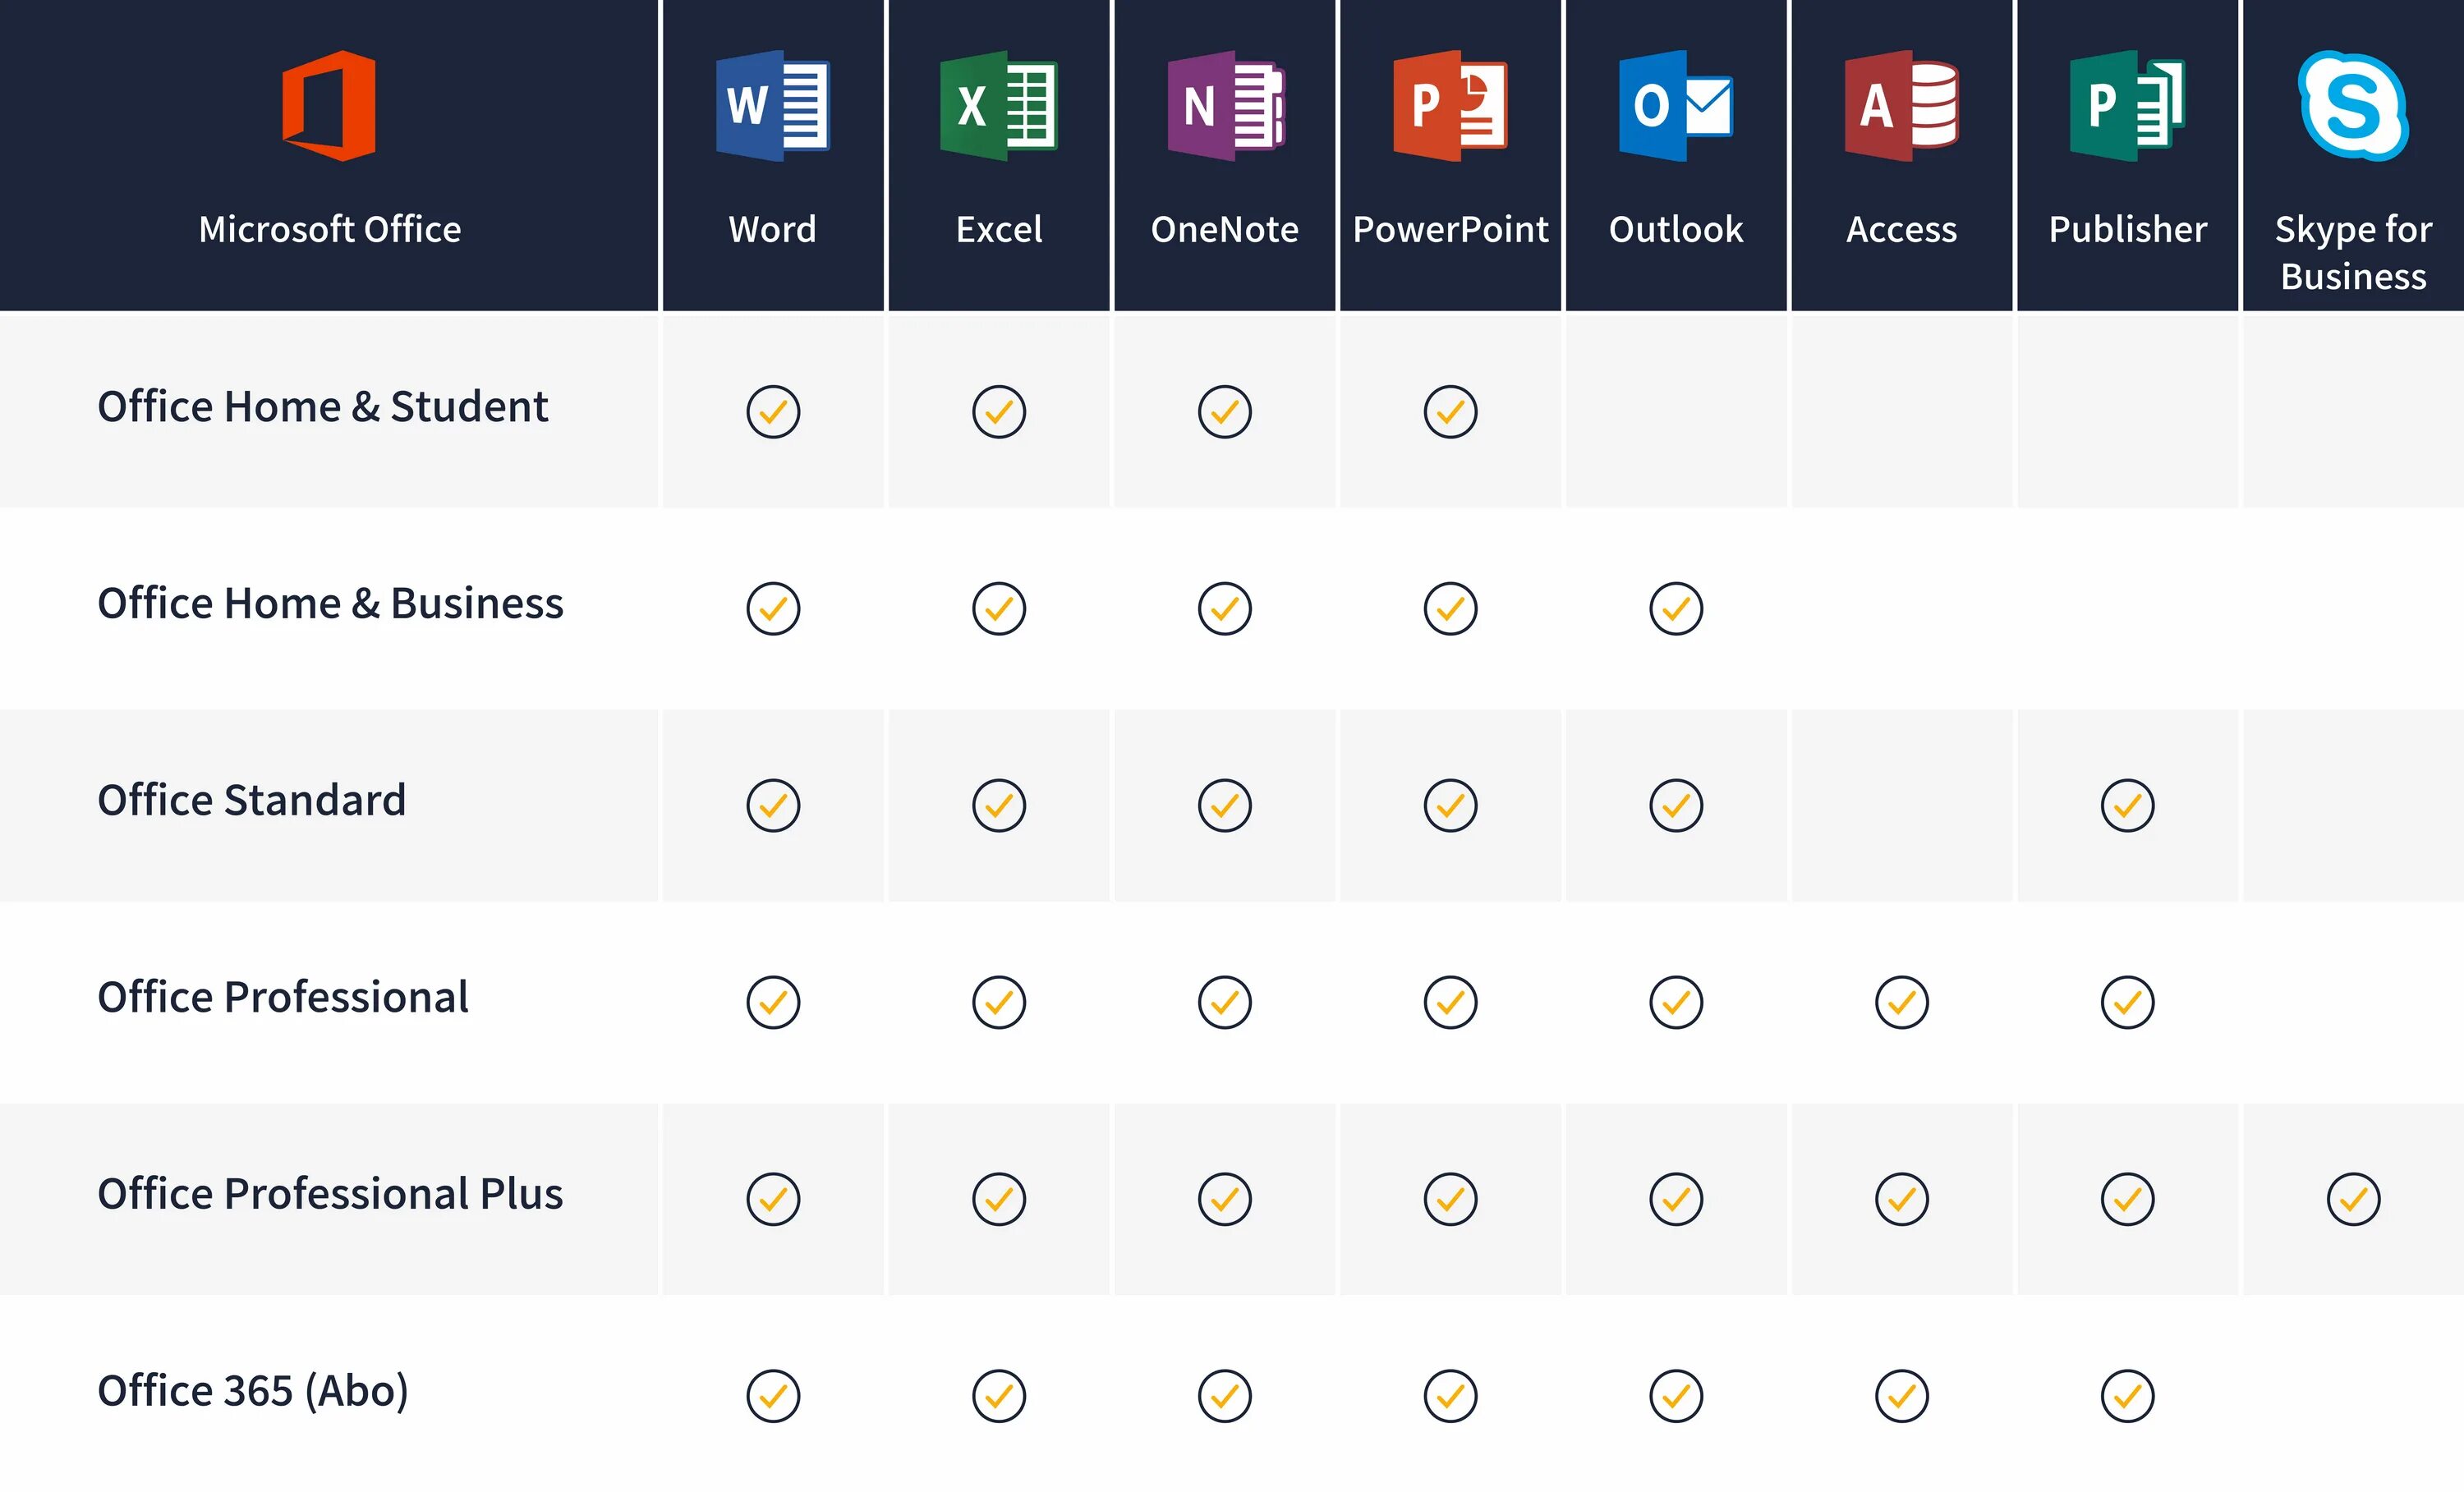Click the Skype for Business icon
Viewport: 2464px width, 1492px height.
2353,106
